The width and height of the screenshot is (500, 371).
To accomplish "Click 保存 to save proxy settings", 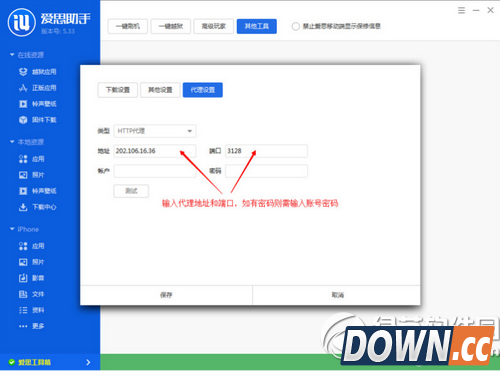I will coord(166,295).
